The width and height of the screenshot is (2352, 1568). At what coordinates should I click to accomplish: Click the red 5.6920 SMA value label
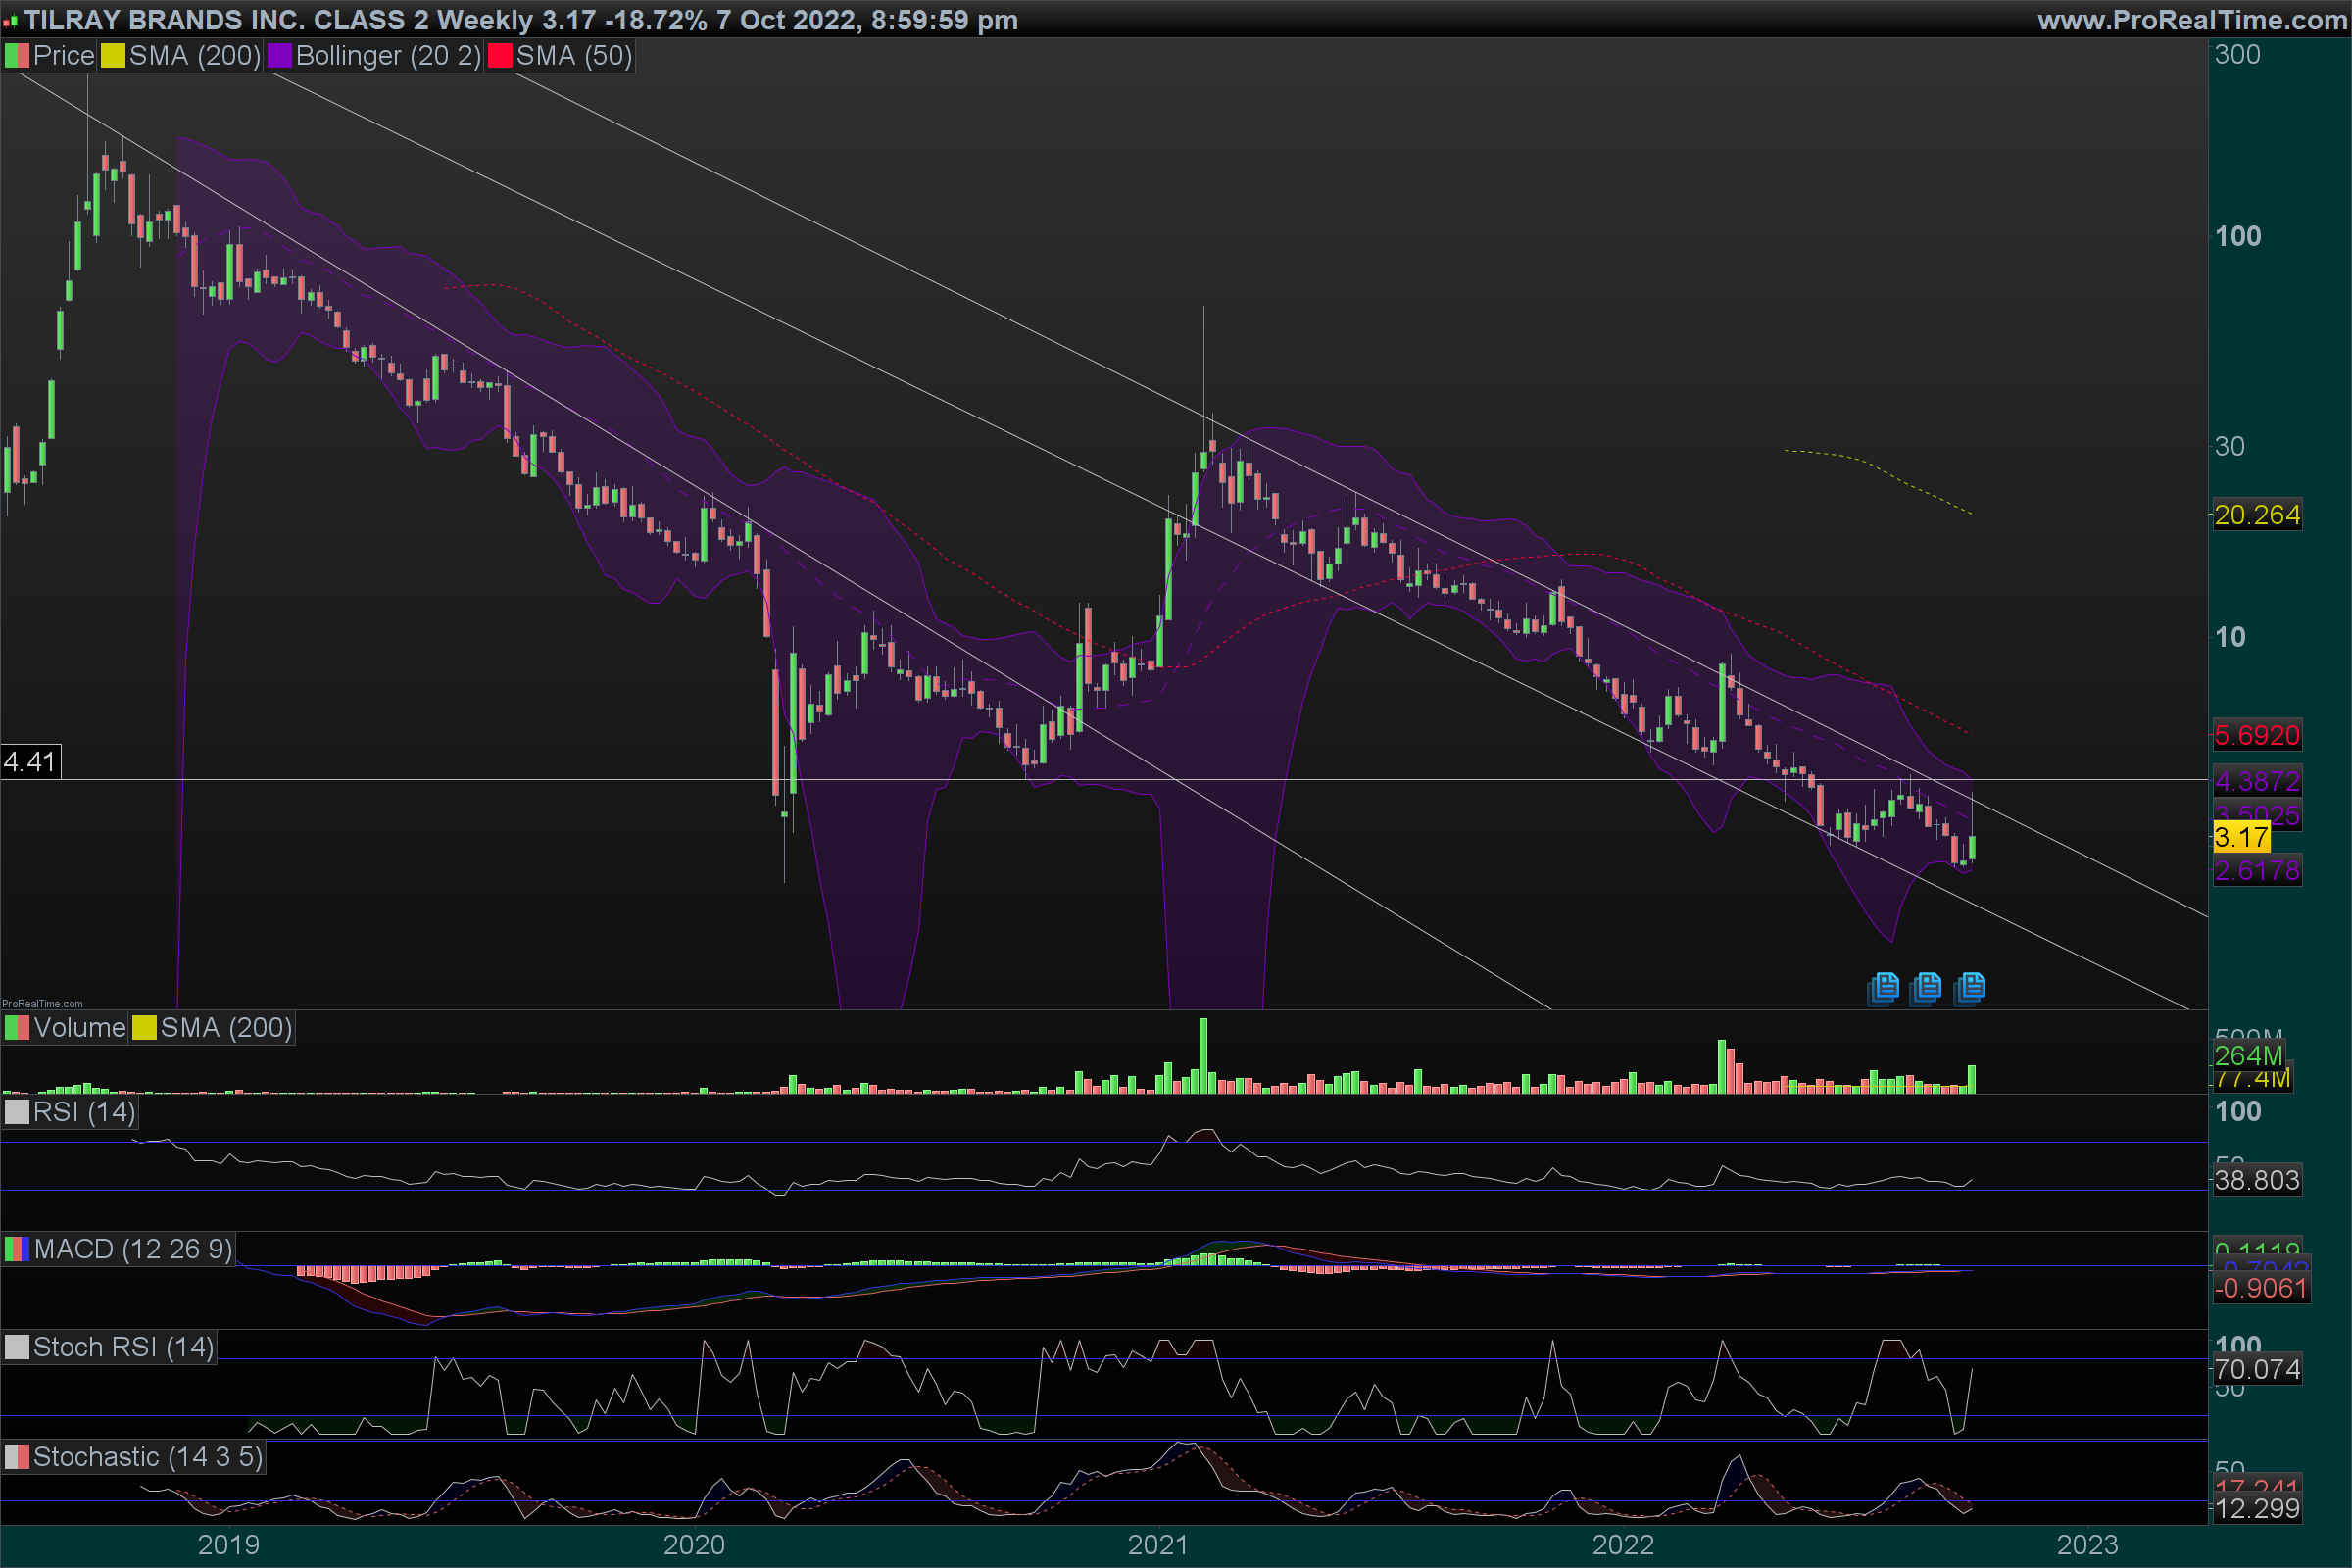tap(2257, 736)
